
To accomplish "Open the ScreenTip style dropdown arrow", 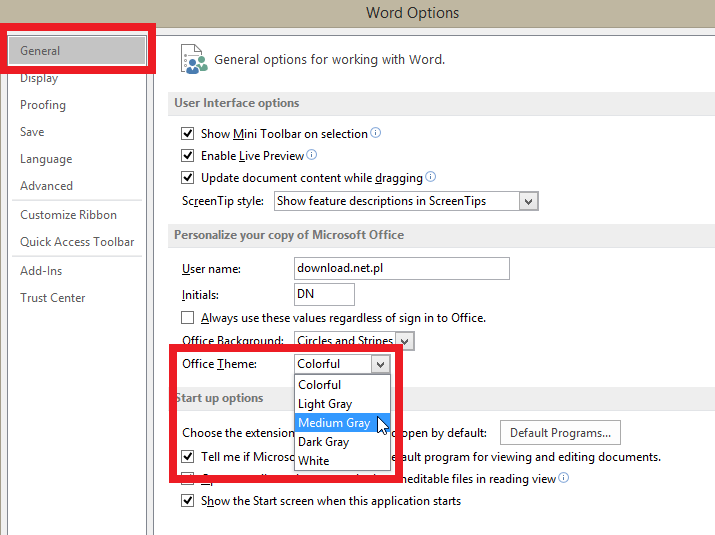I will [x=528, y=201].
